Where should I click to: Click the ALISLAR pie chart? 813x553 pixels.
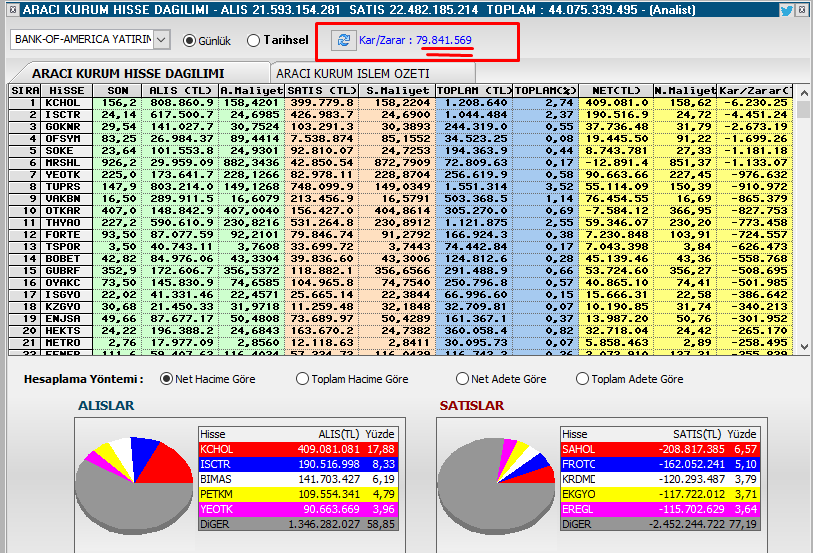click(134, 485)
